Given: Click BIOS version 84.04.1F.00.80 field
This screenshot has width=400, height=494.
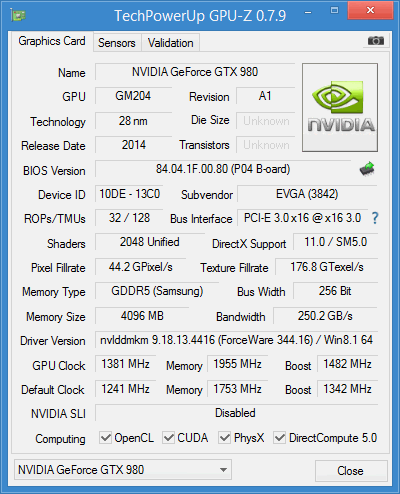Looking at the screenshot, I should (223, 169).
